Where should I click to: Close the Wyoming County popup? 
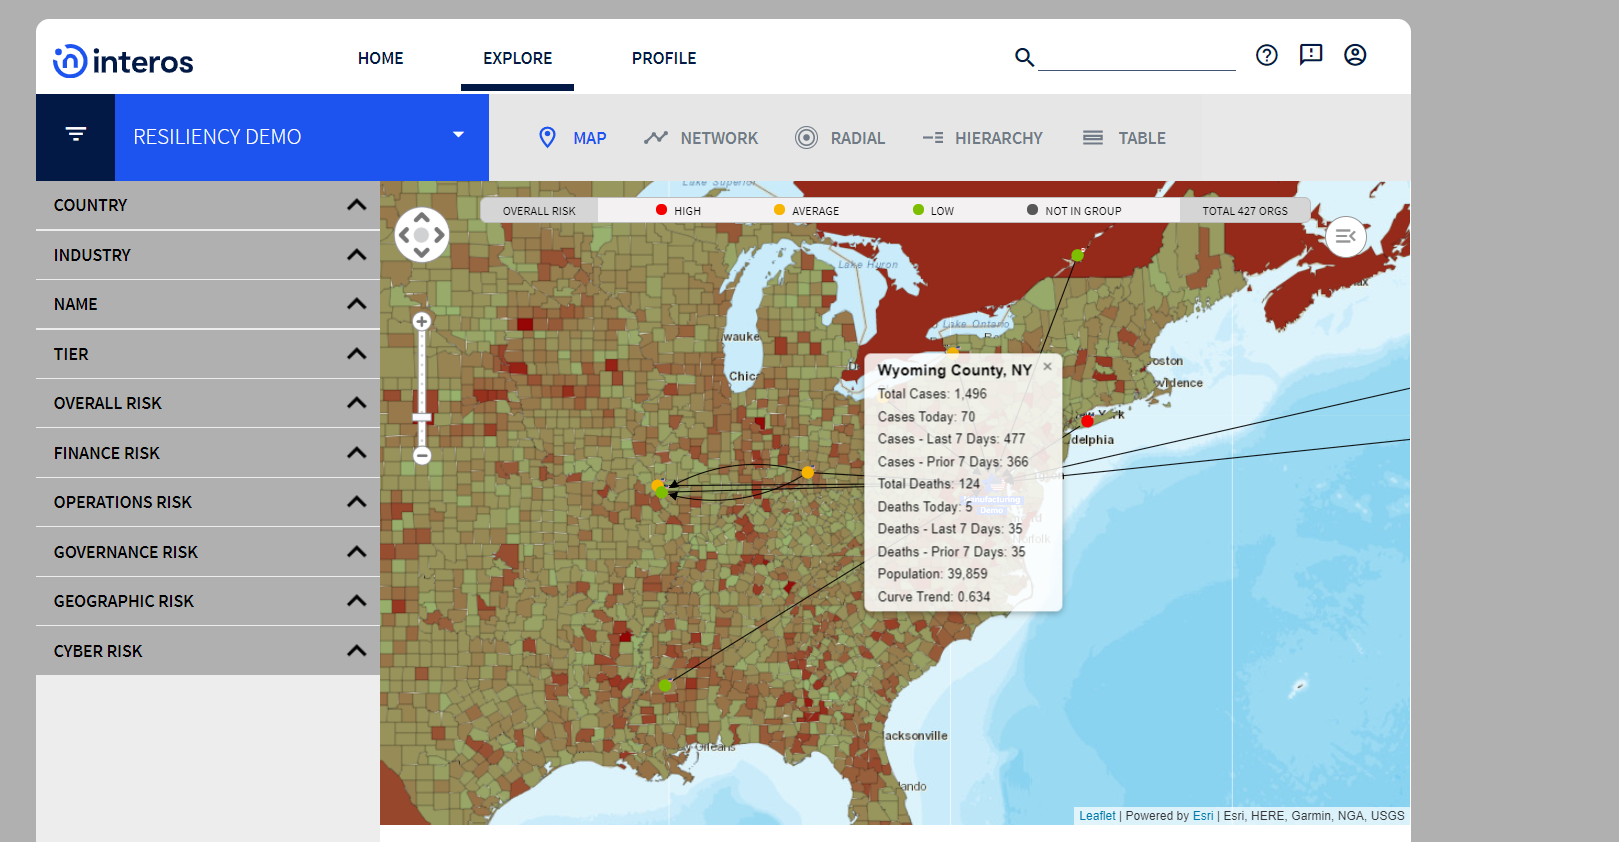(x=1047, y=366)
